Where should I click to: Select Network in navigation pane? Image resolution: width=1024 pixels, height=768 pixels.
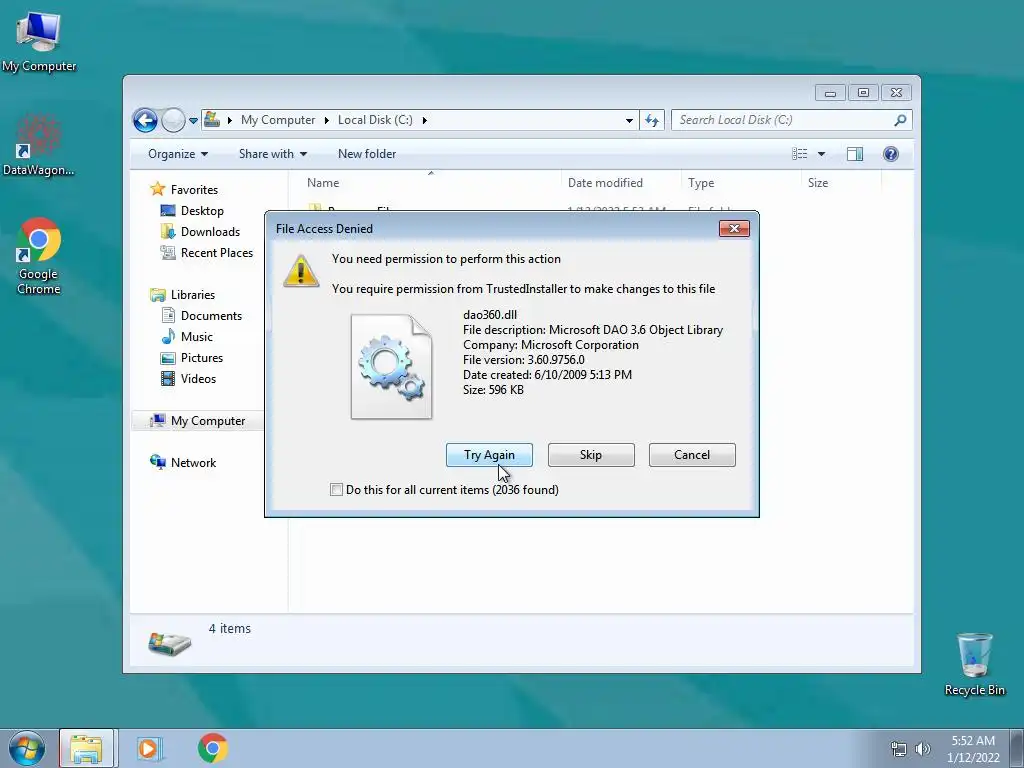(193, 462)
